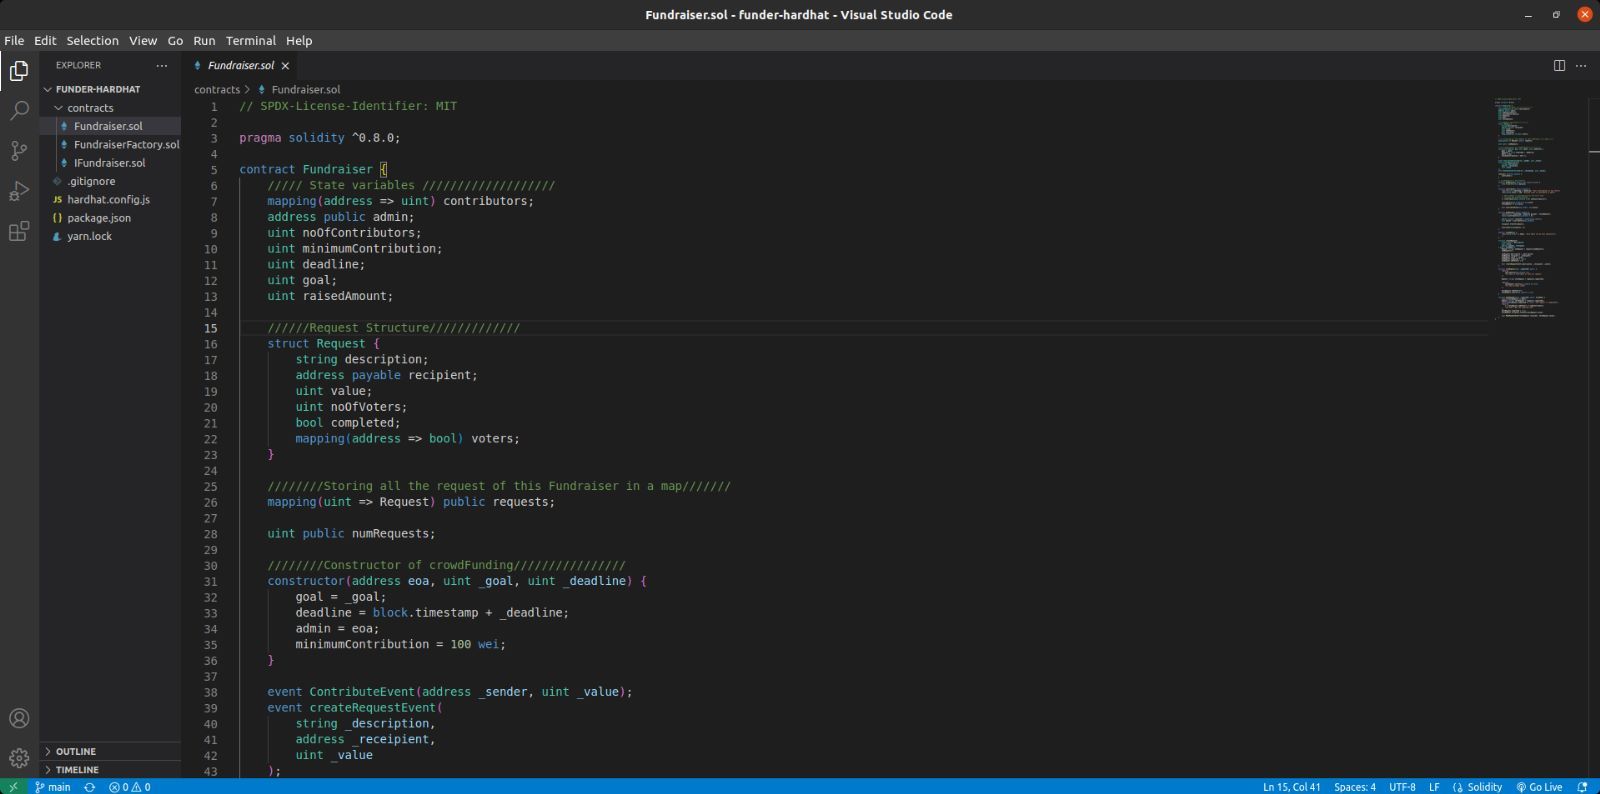This screenshot has width=1600, height=794.
Task: Open the Accounts menu icon
Action: 19,718
